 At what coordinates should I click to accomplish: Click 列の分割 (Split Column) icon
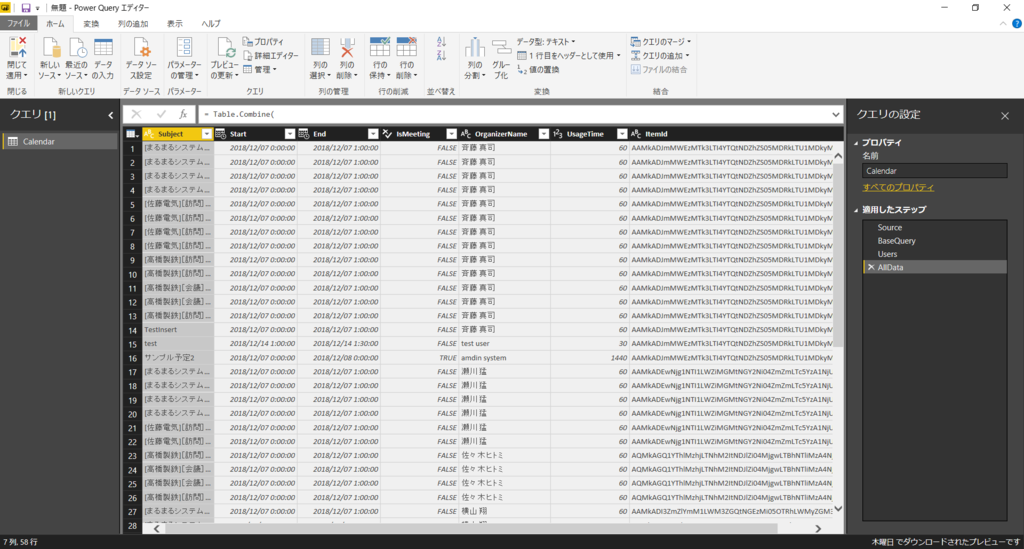point(475,48)
